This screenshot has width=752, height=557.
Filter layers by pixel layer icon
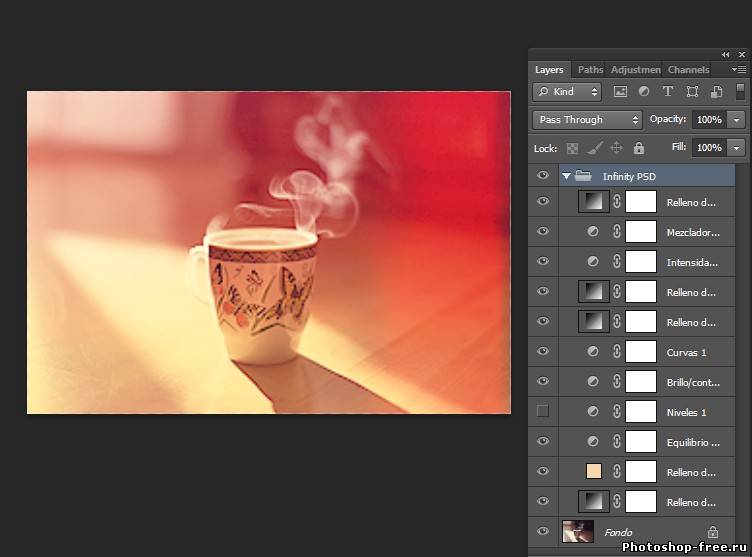pyautogui.click(x=620, y=92)
